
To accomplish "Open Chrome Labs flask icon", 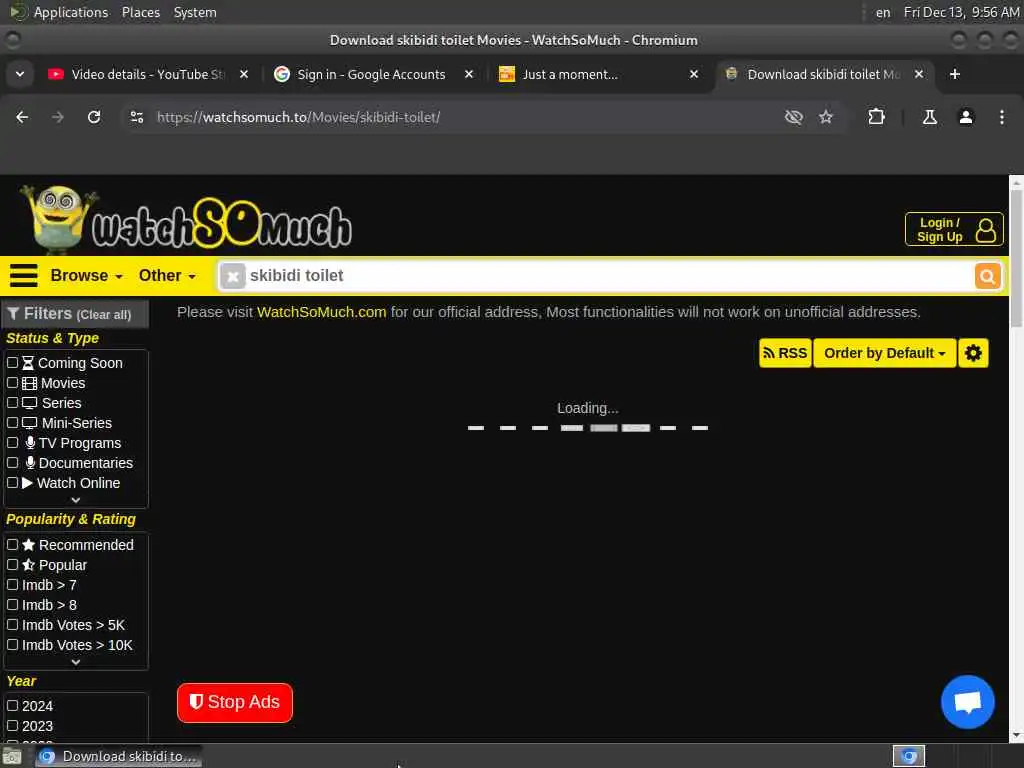I will tap(930, 117).
